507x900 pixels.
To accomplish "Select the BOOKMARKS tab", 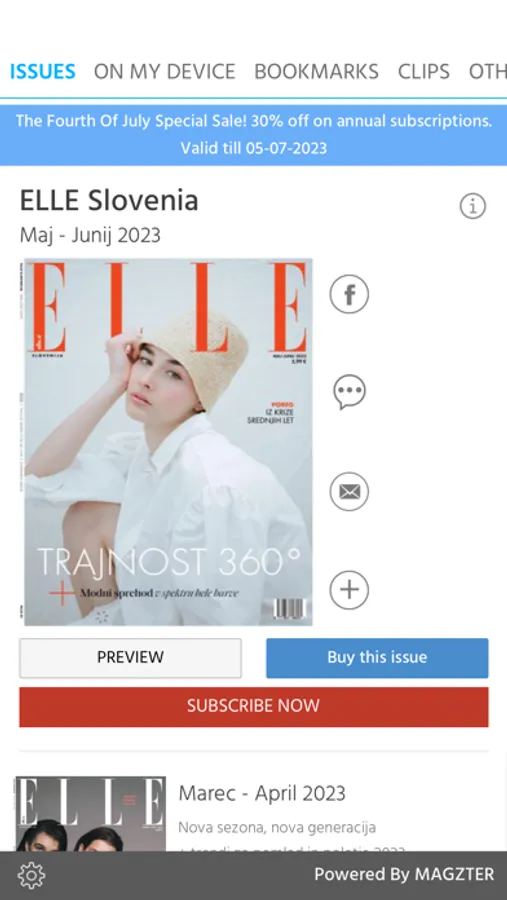I will [316, 72].
